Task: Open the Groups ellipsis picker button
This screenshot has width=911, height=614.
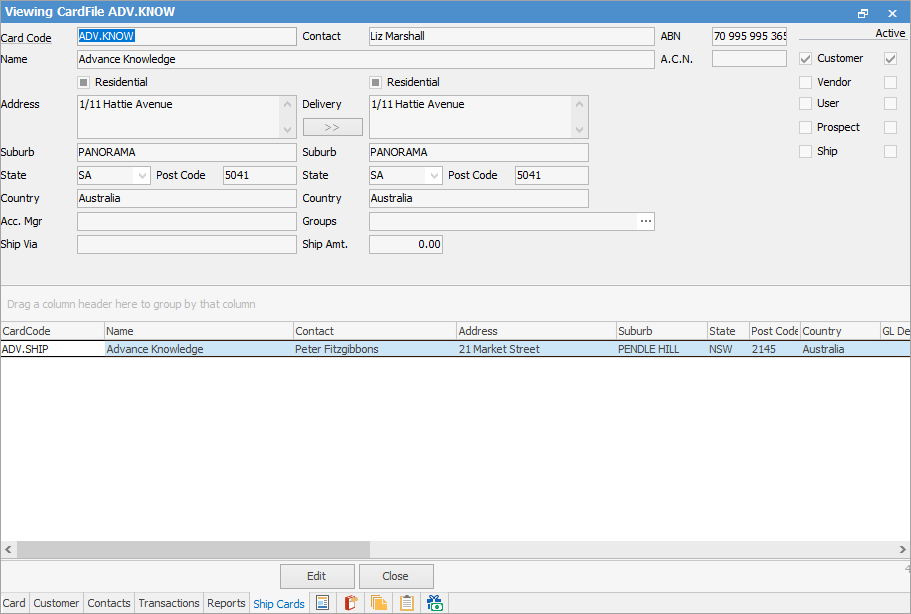Action: click(x=645, y=221)
